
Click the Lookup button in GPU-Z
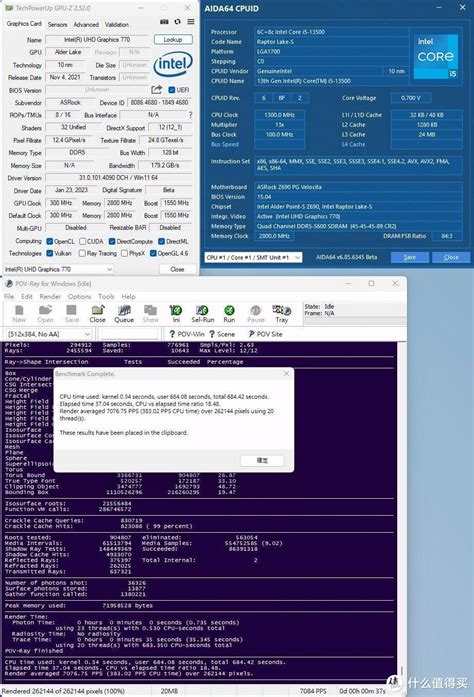point(173,40)
